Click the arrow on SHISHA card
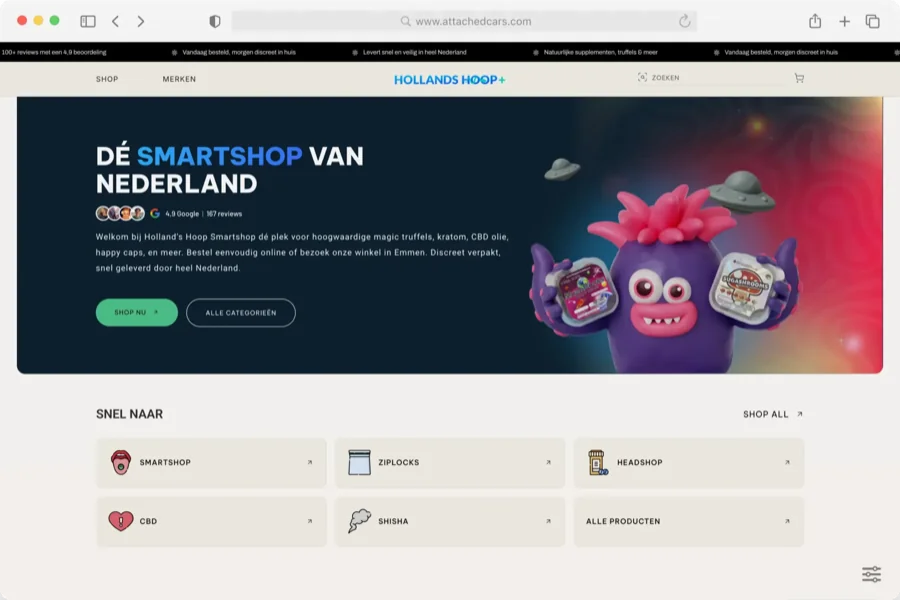 549,521
